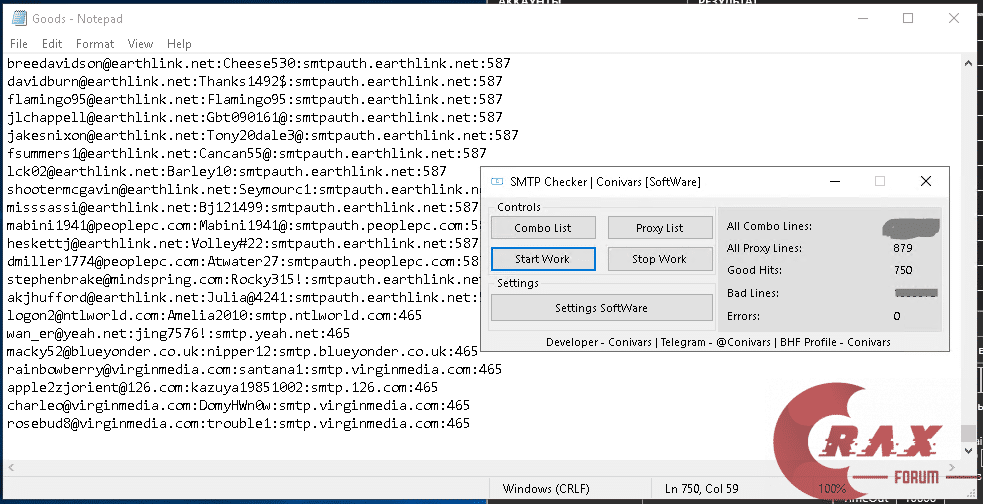Click the SMTP Checker app icon
This screenshot has height=504, width=983.
tap(497, 182)
